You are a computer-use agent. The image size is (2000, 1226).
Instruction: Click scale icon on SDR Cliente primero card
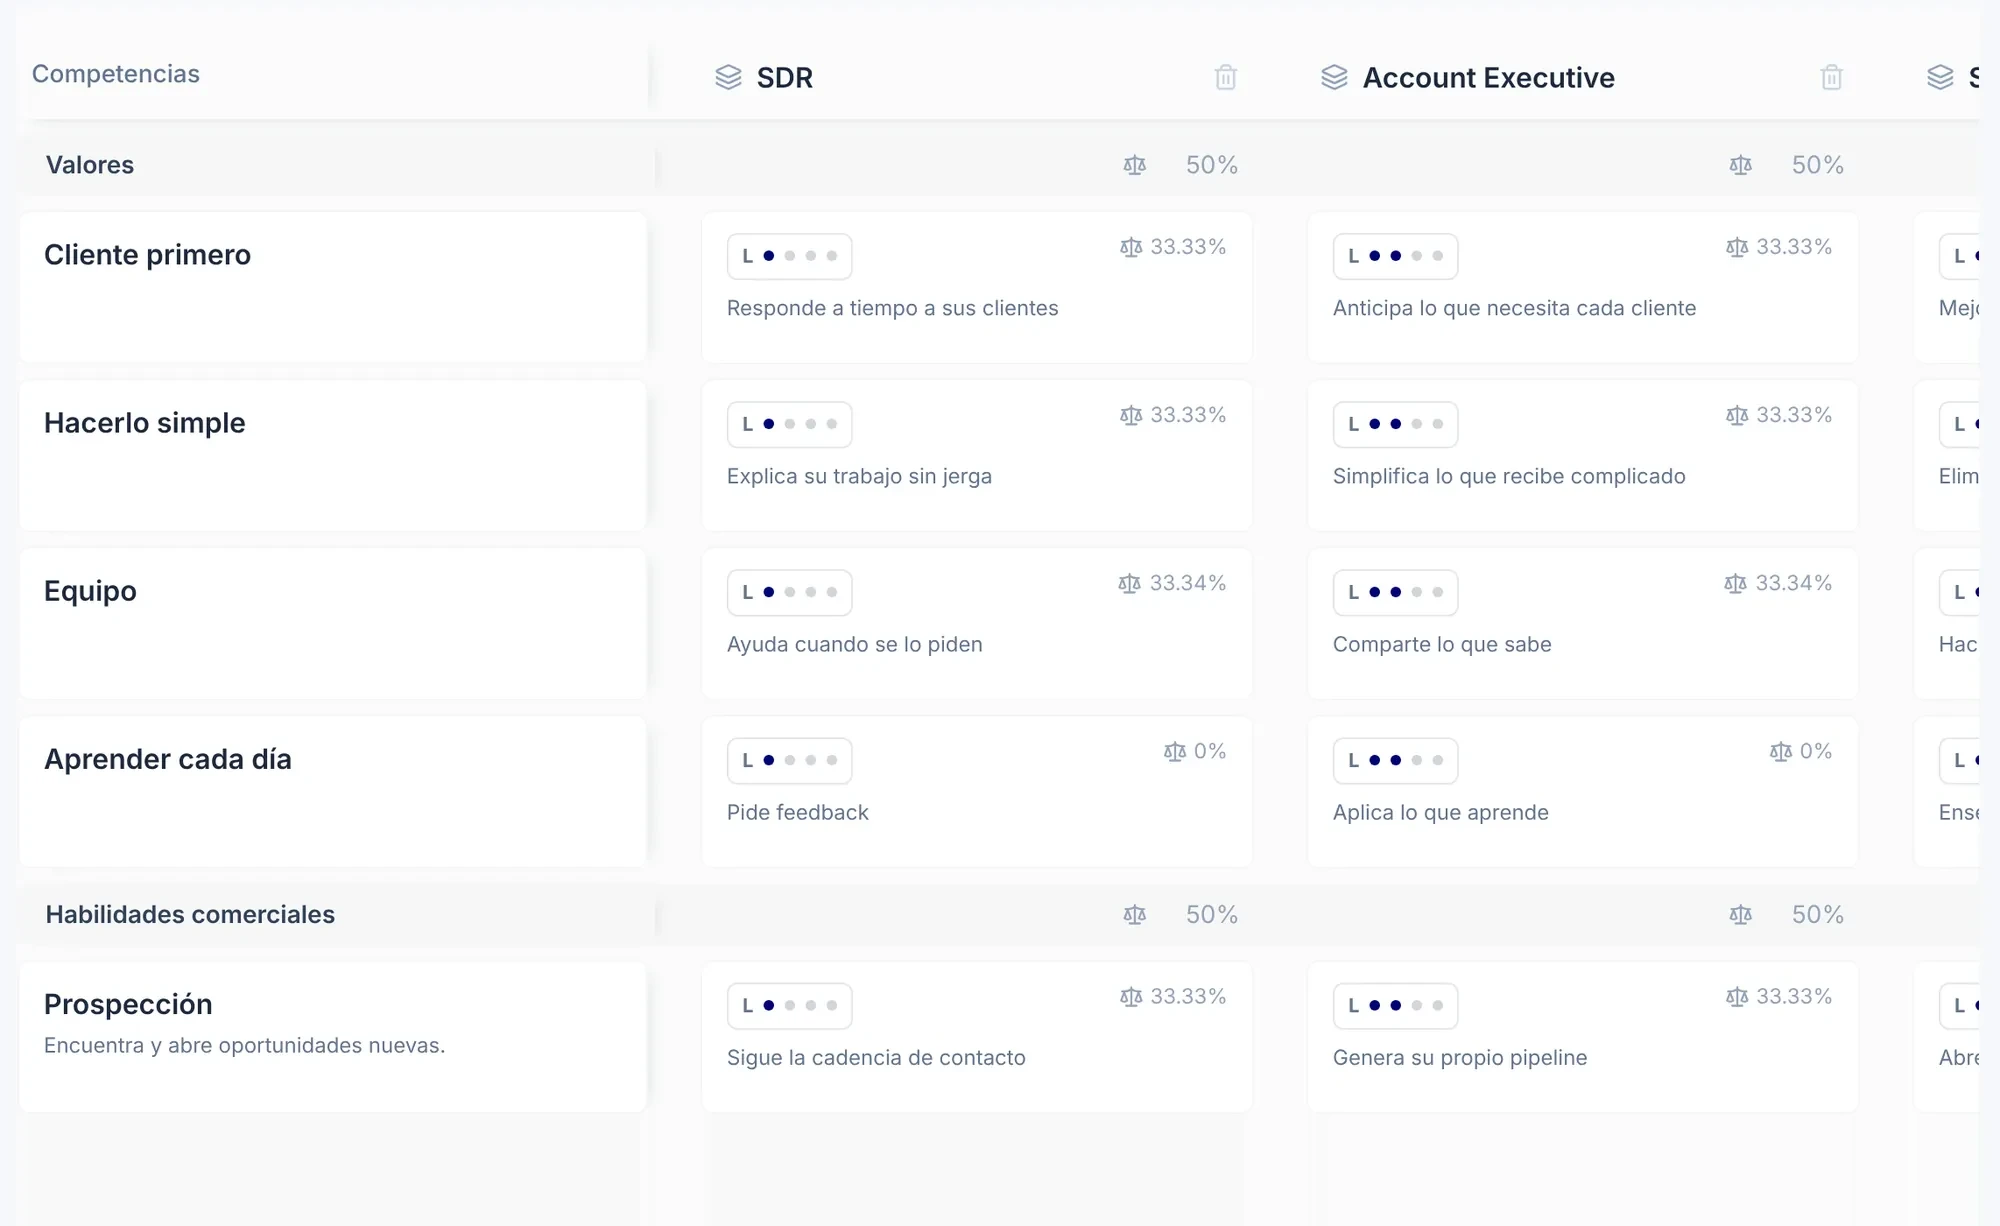point(1131,247)
